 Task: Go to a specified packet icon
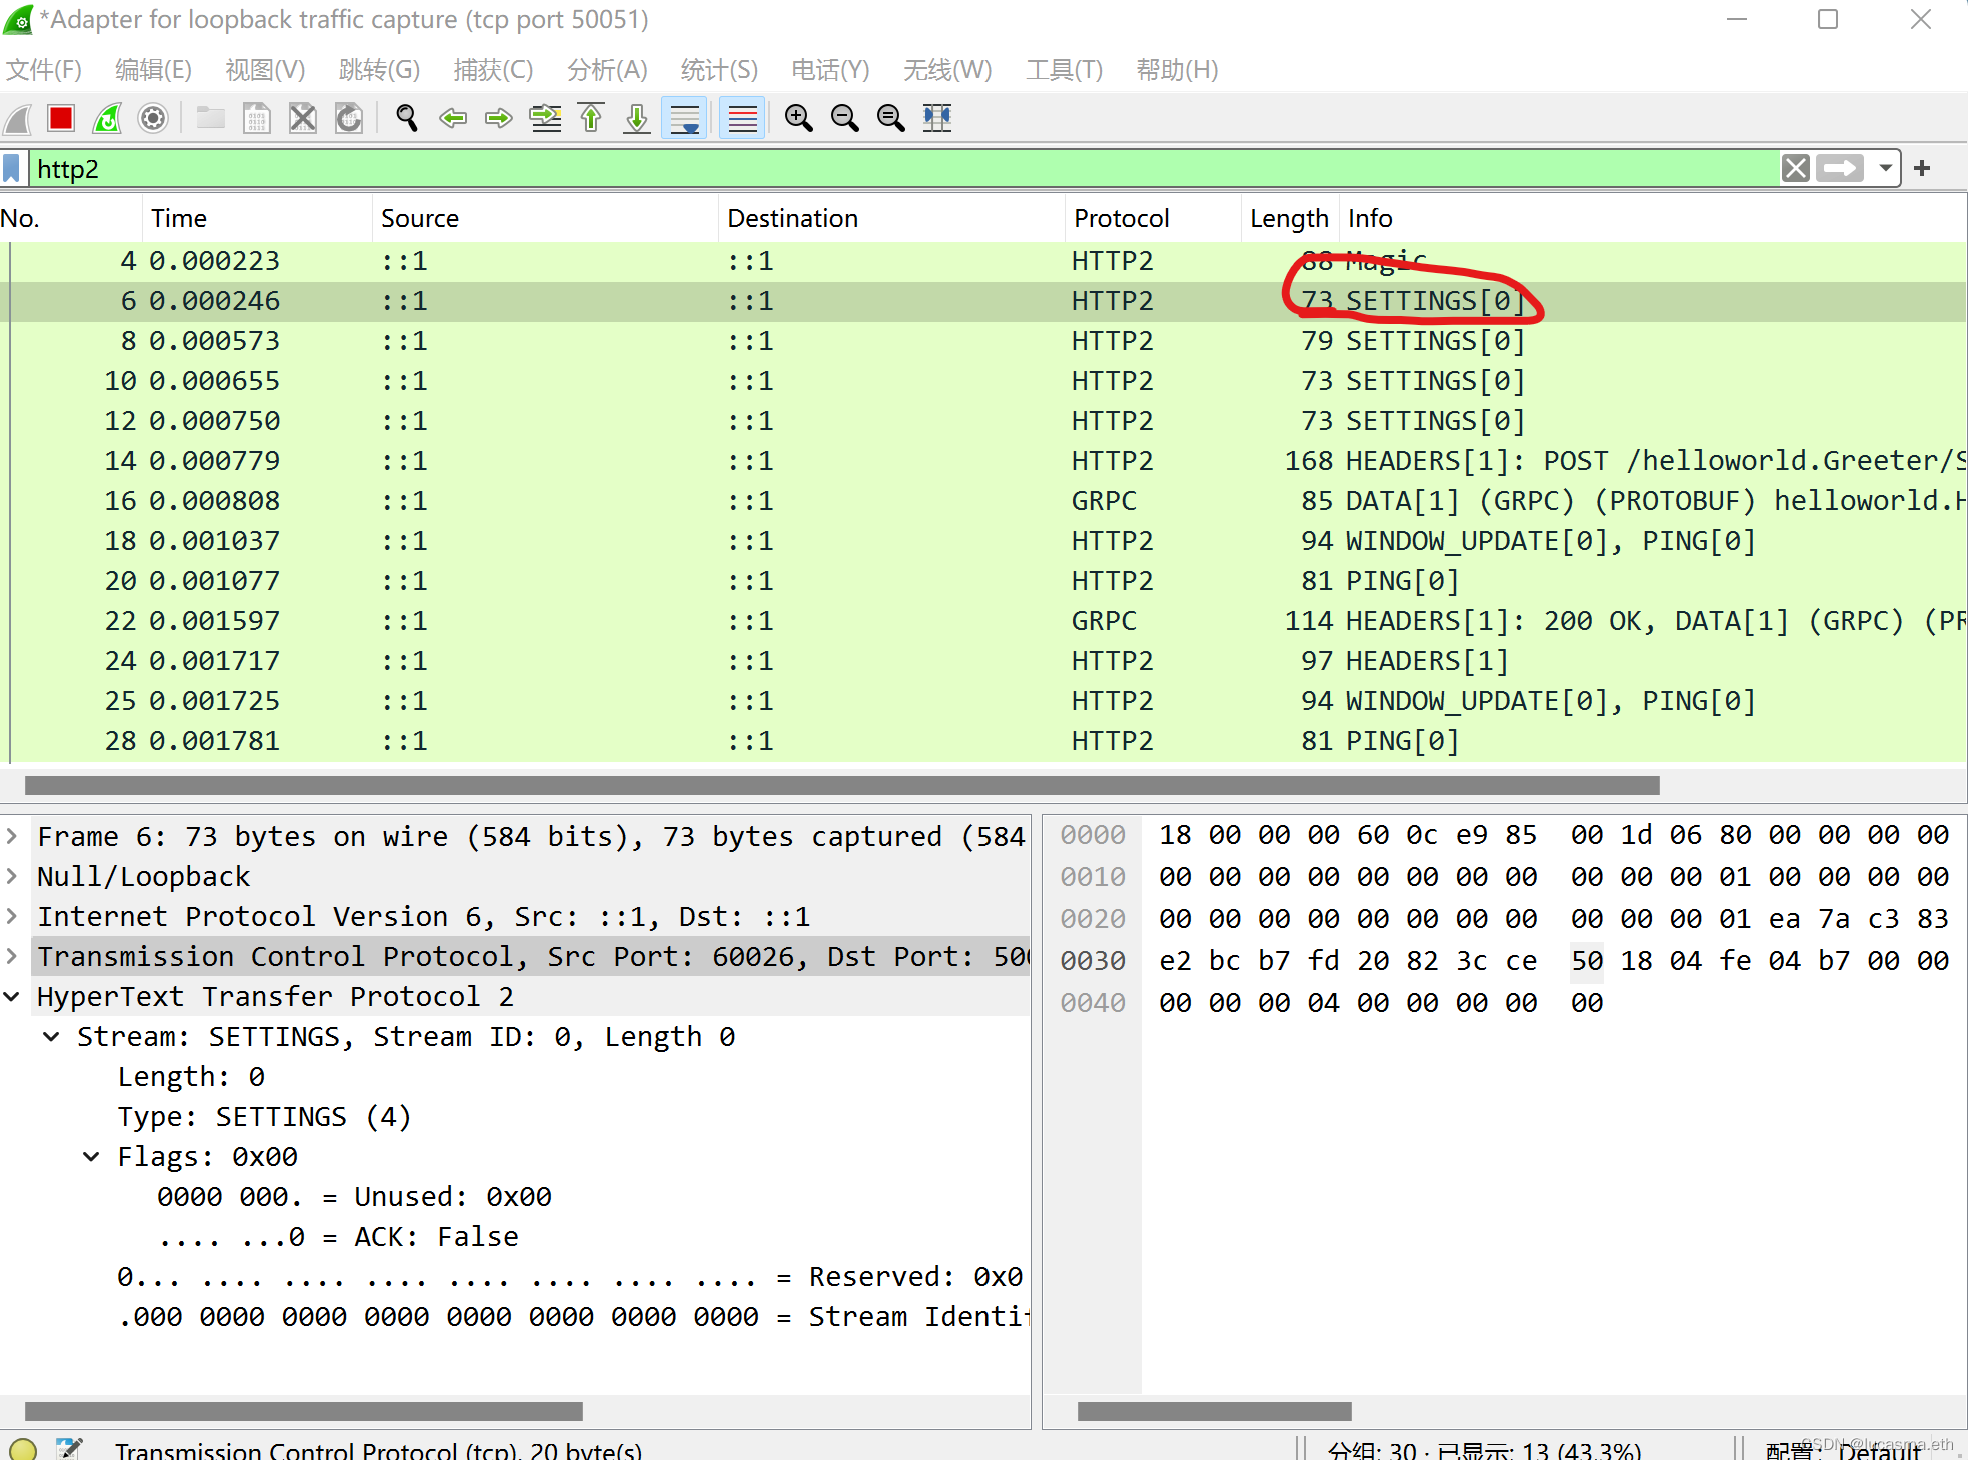(x=545, y=119)
